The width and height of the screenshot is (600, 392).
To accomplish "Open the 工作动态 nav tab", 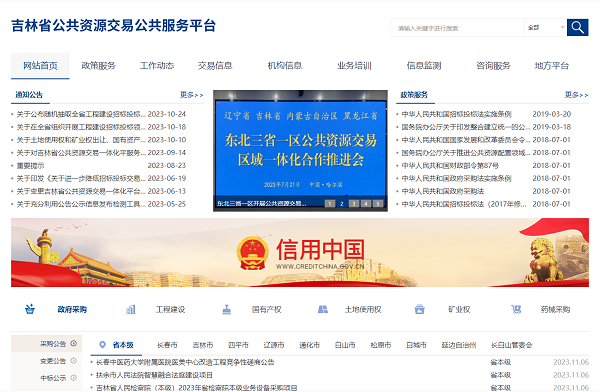I will click(157, 66).
